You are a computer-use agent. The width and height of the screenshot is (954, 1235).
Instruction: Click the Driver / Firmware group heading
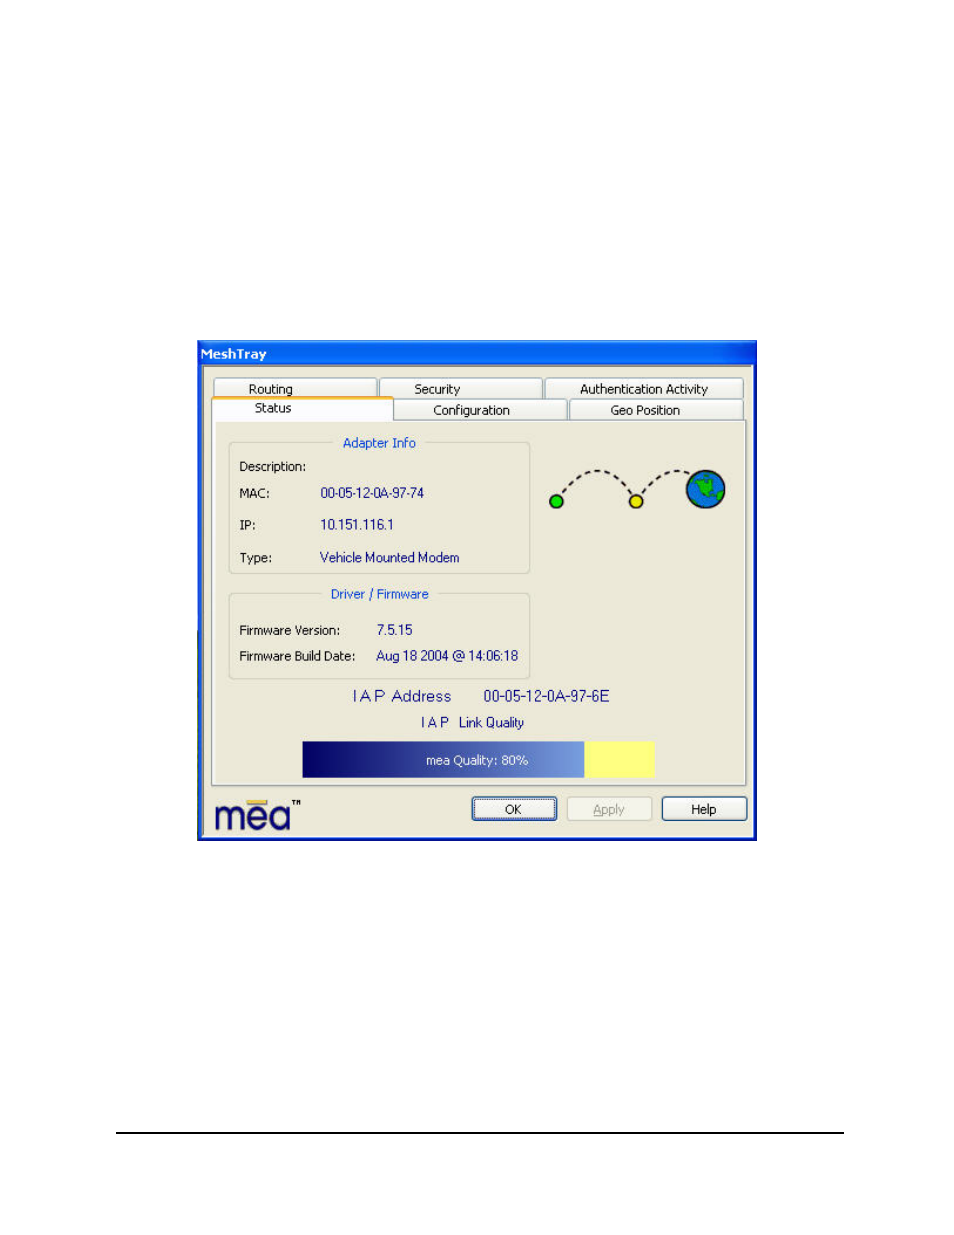coord(380,594)
